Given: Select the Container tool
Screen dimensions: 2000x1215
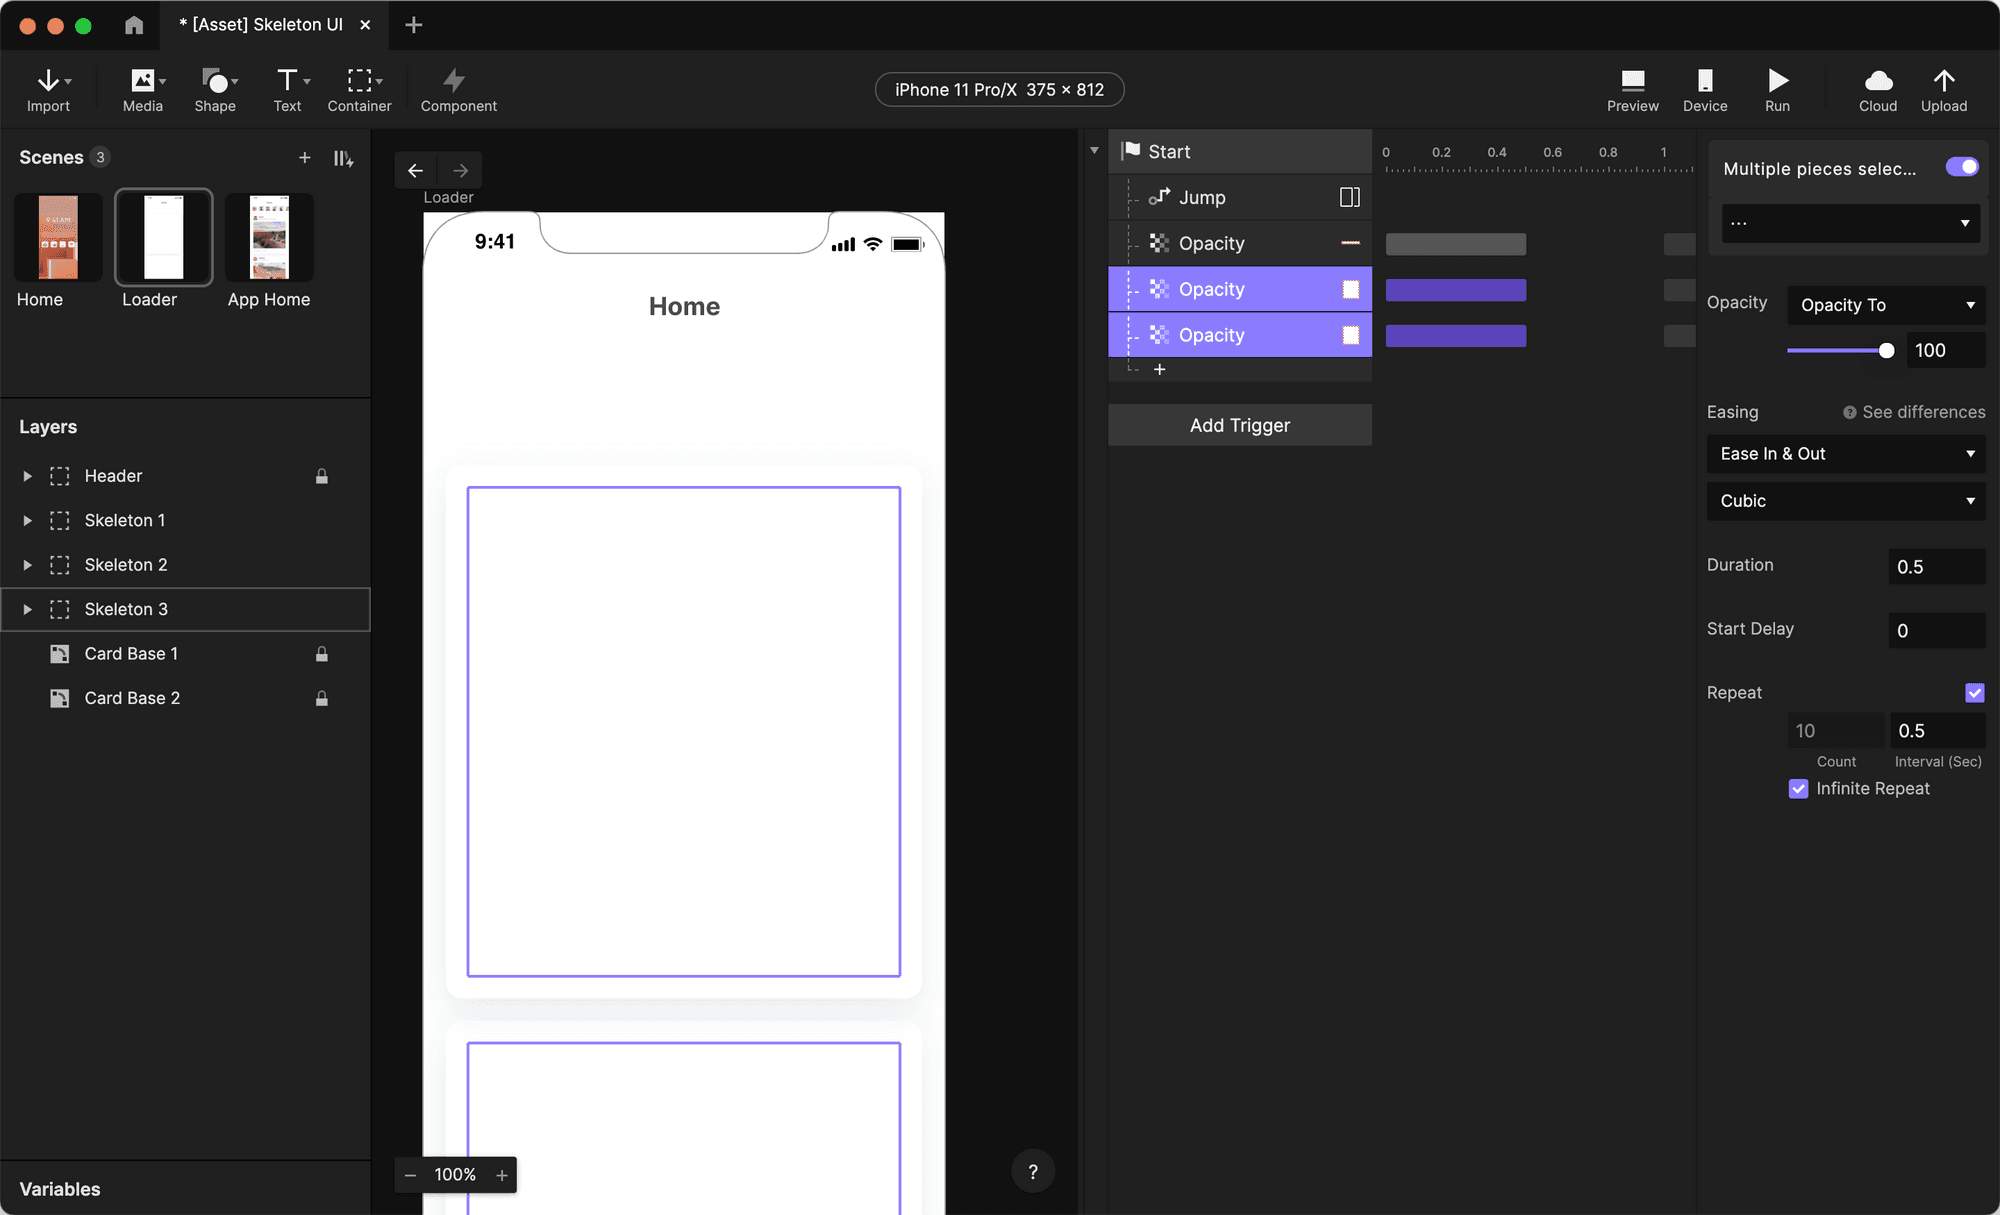Looking at the screenshot, I should 360,89.
